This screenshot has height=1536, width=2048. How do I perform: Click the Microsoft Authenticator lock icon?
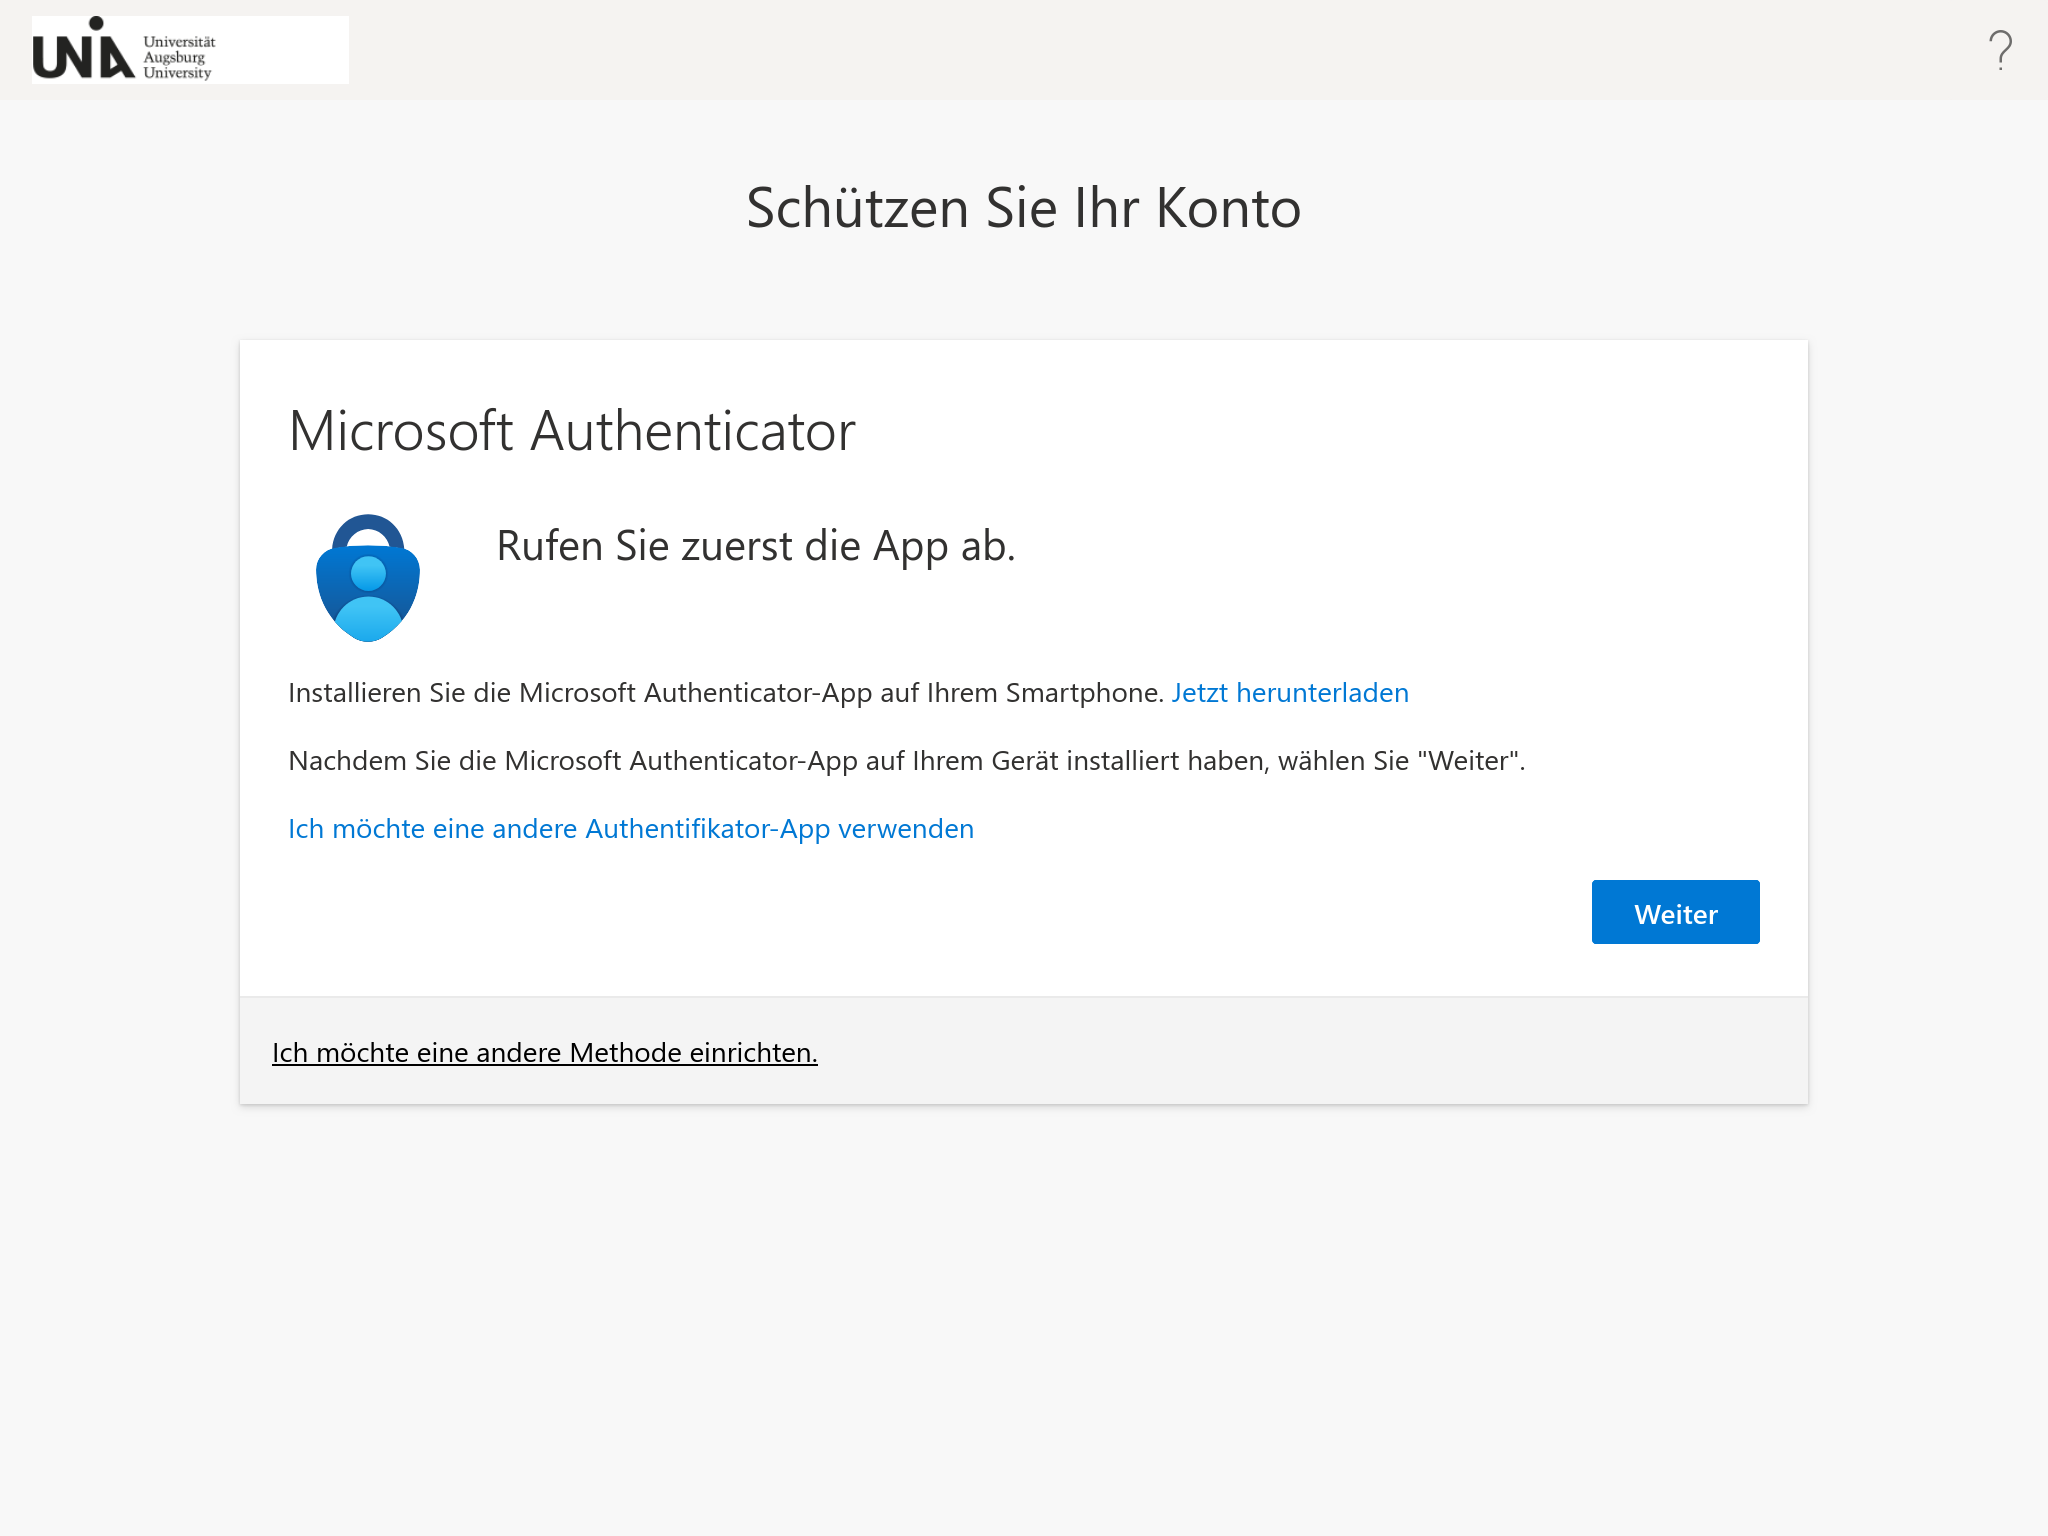pos(368,578)
